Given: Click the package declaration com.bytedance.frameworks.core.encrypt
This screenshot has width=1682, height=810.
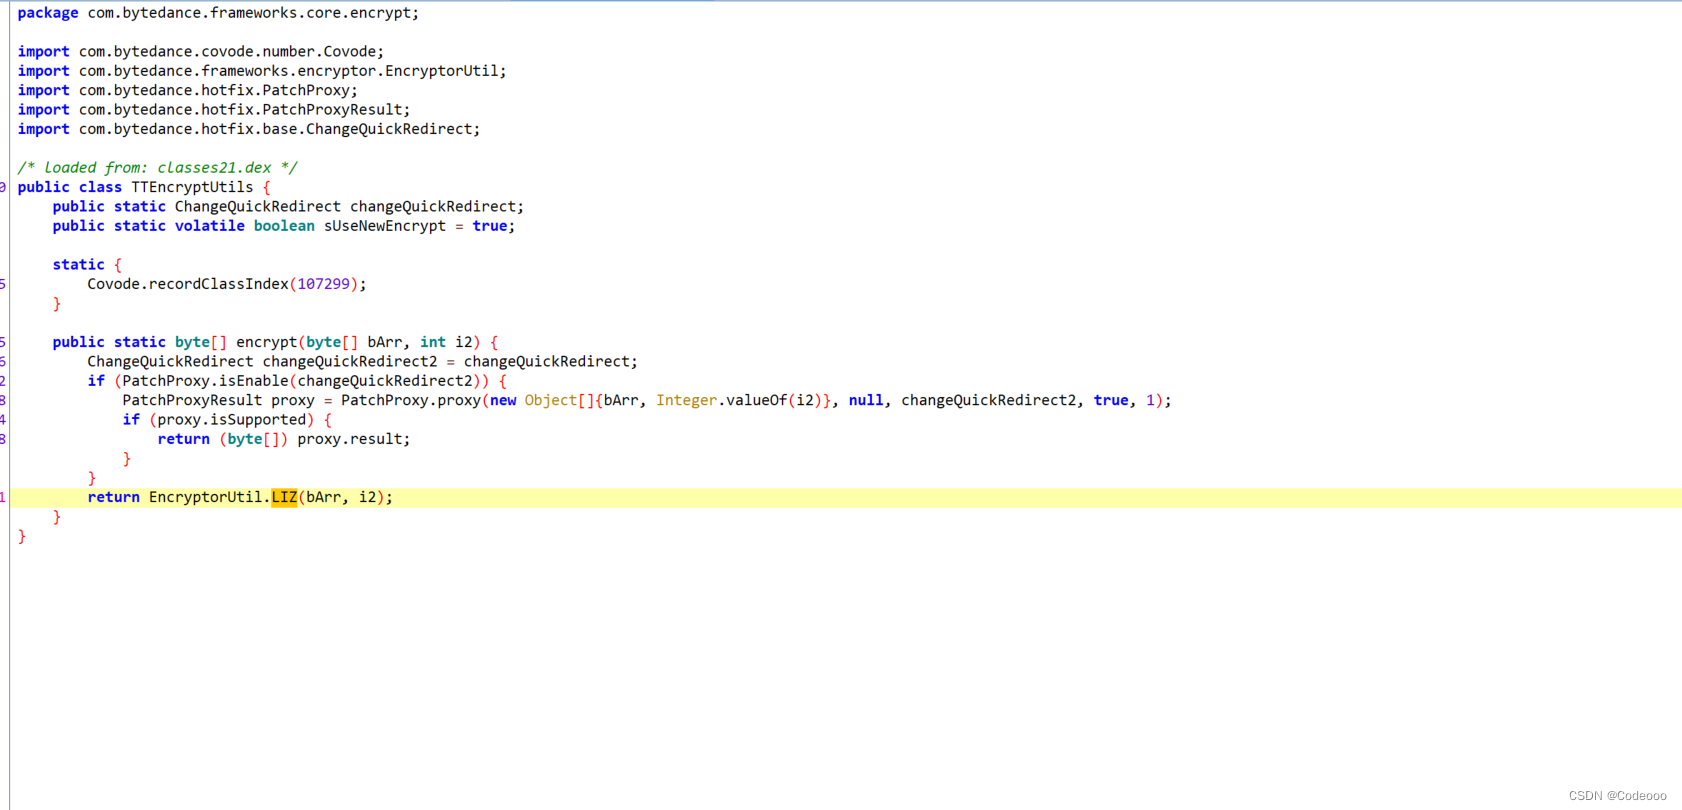Looking at the screenshot, I should pos(218,13).
